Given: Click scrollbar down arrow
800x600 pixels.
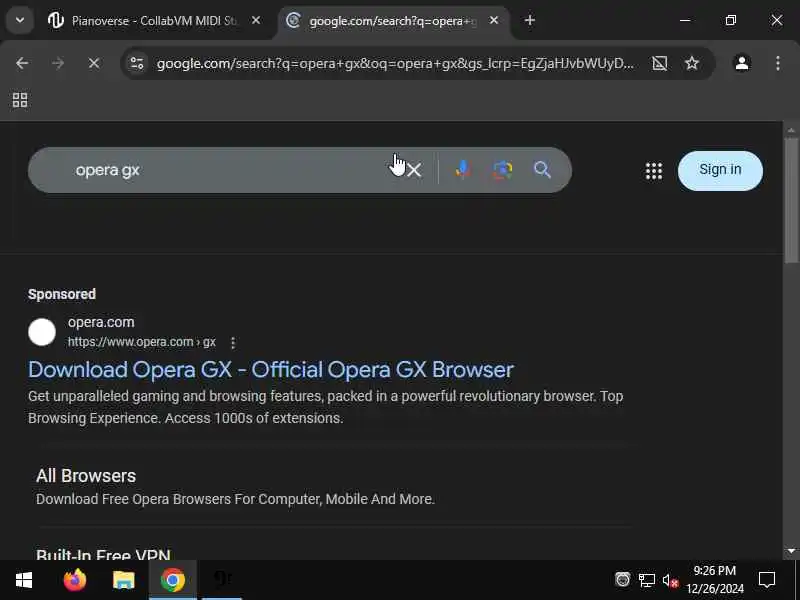Looking at the screenshot, I should click(791, 551).
